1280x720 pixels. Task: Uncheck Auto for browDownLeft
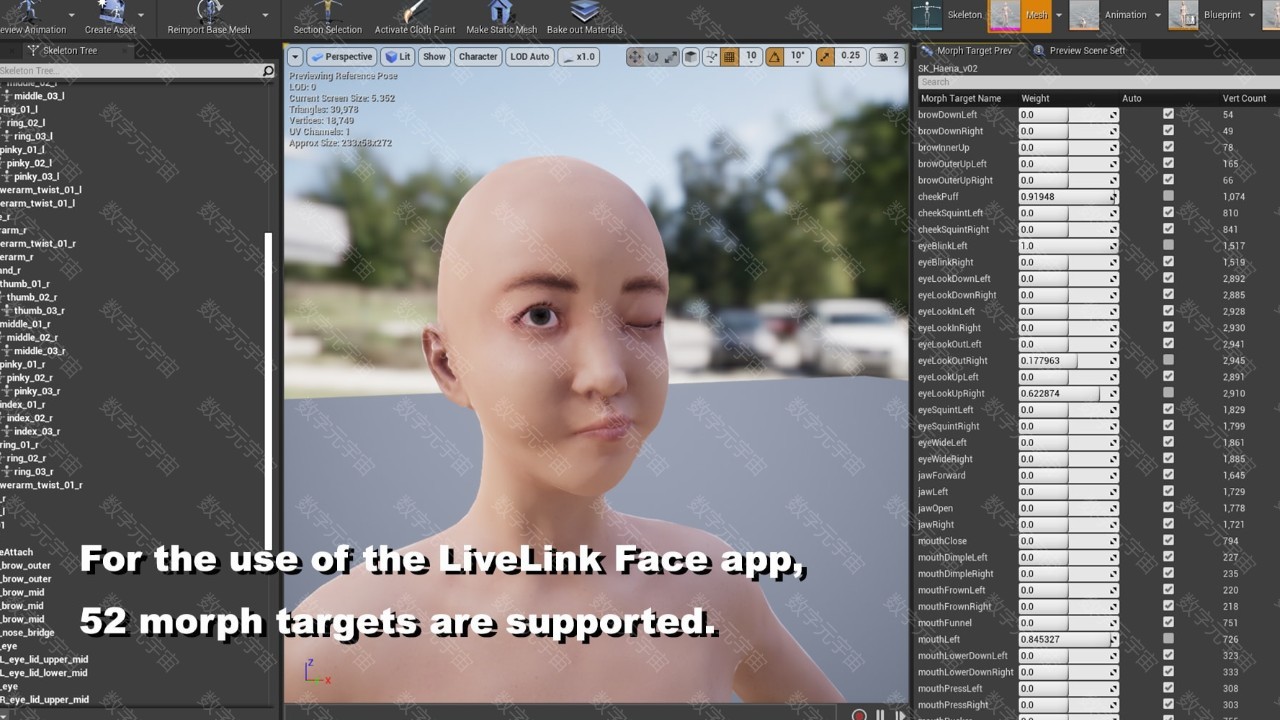pyautogui.click(x=1168, y=115)
